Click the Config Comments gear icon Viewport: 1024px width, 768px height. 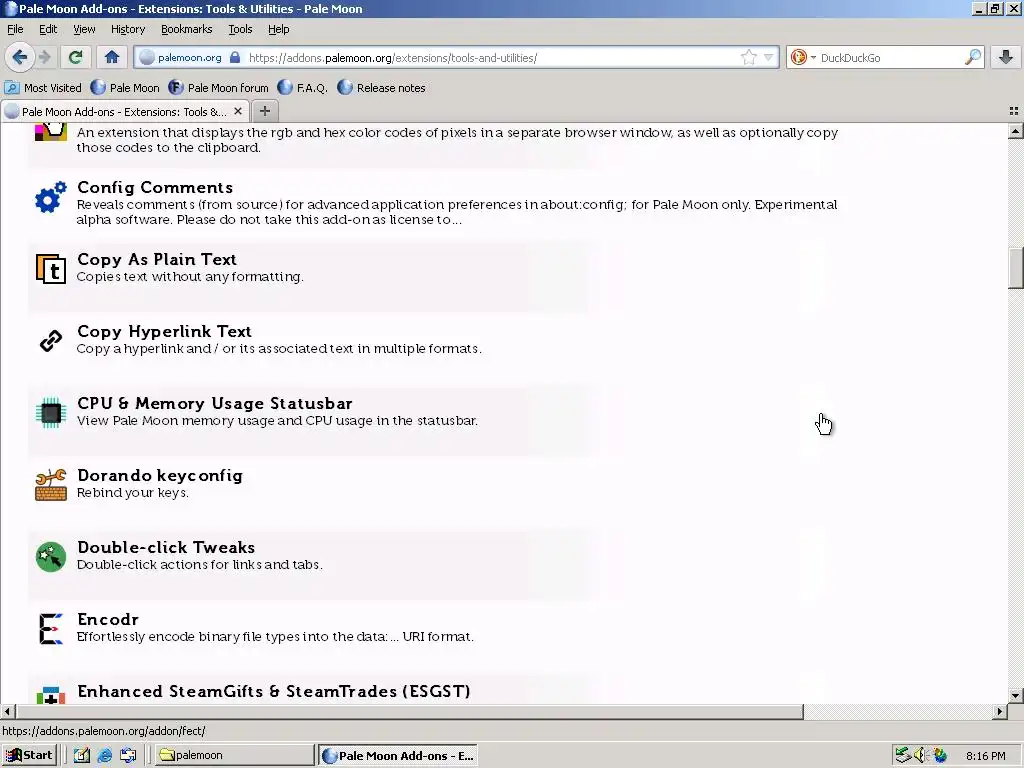coord(51,197)
